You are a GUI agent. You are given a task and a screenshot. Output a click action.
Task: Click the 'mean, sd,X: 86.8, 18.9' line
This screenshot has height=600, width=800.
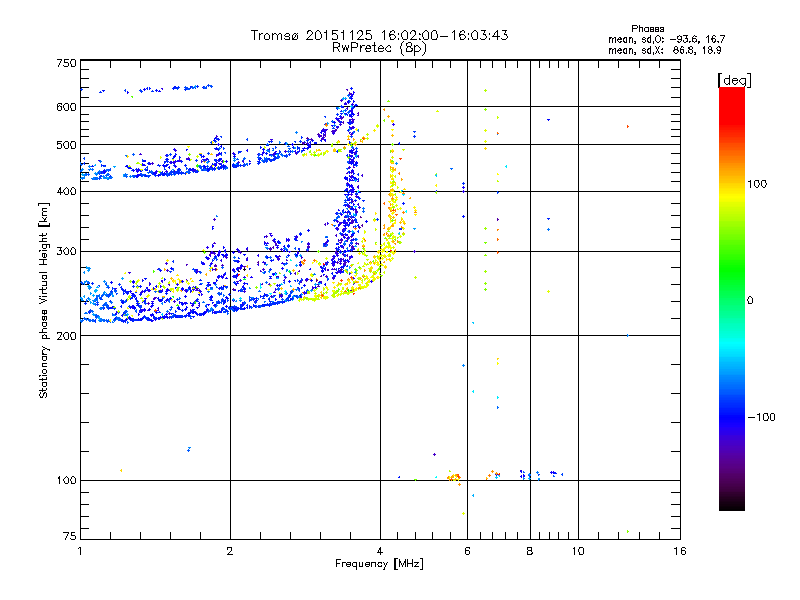664,50
